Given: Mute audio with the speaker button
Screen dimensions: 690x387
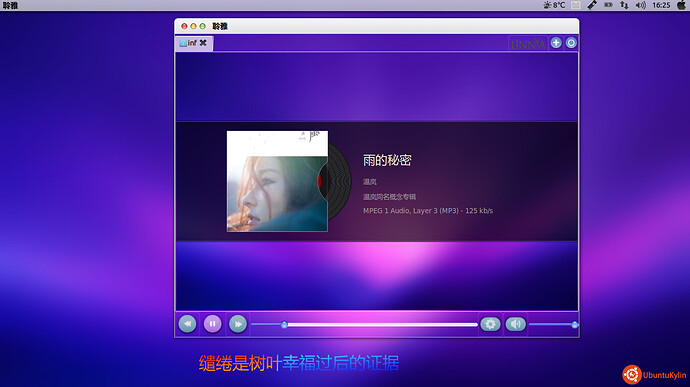Looking at the screenshot, I should coord(515,324).
